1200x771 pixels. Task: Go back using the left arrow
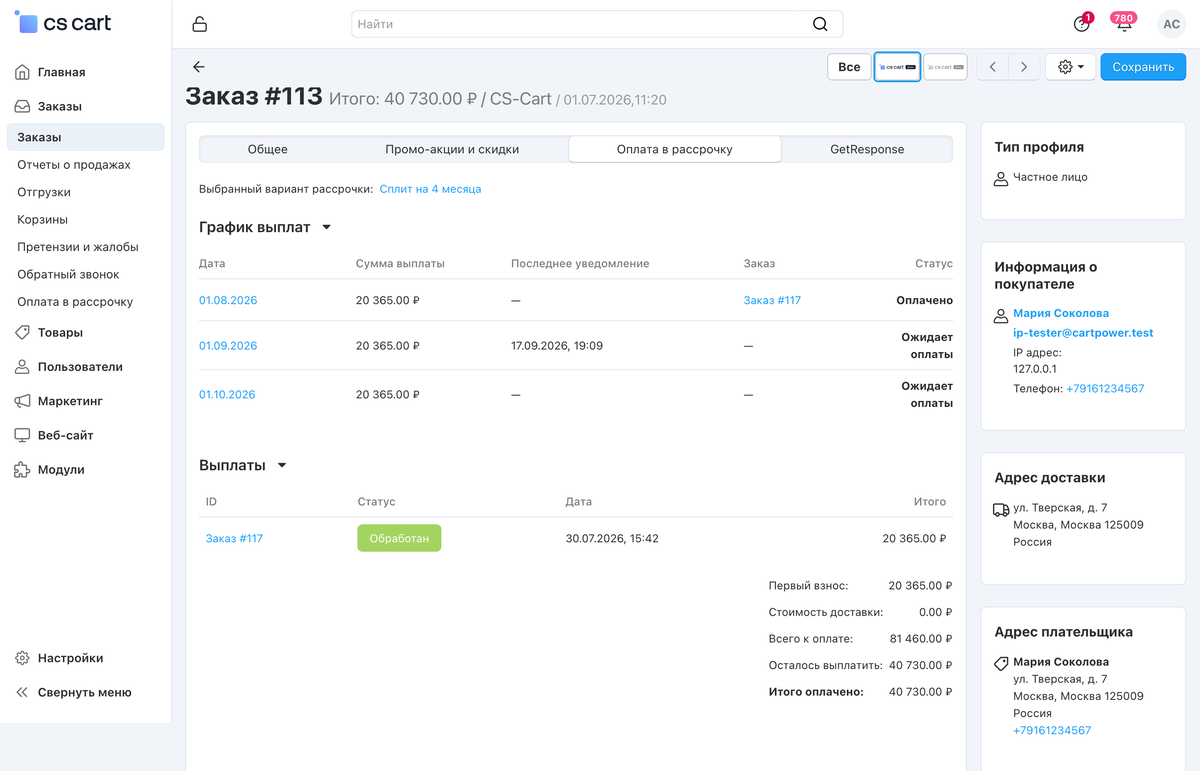click(x=199, y=67)
